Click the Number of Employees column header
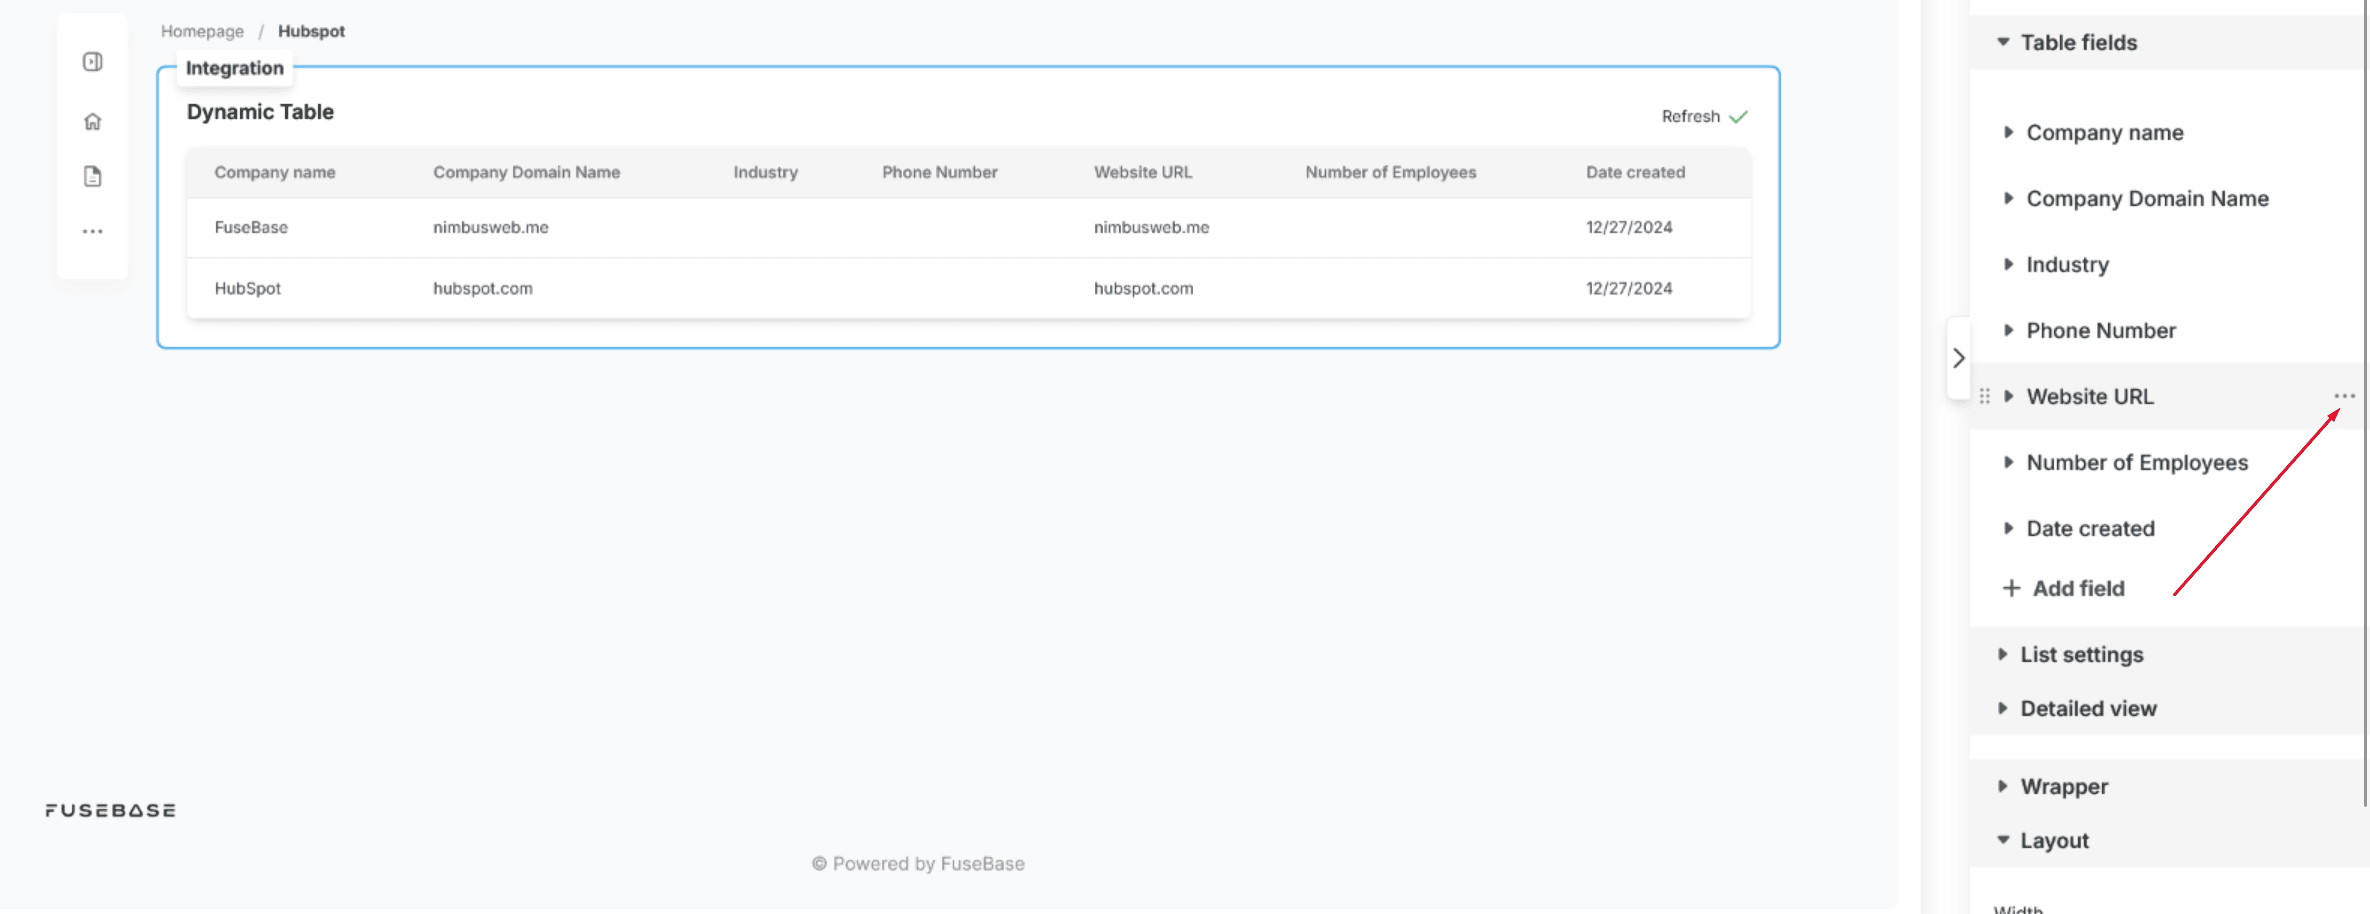 [1390, 172]
